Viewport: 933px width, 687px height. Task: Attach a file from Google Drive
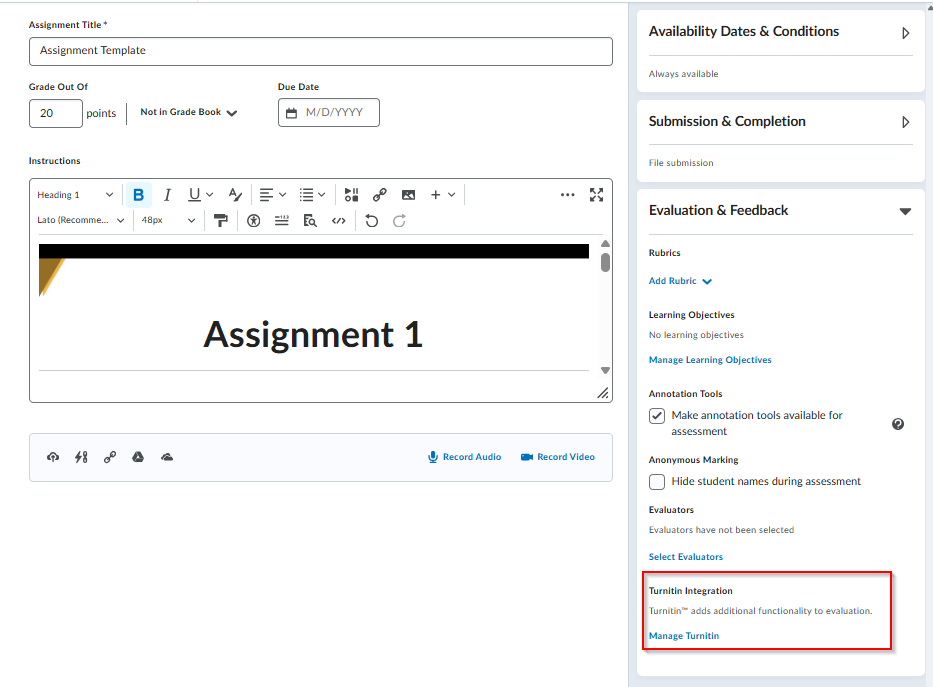click(x=138, y=457)
